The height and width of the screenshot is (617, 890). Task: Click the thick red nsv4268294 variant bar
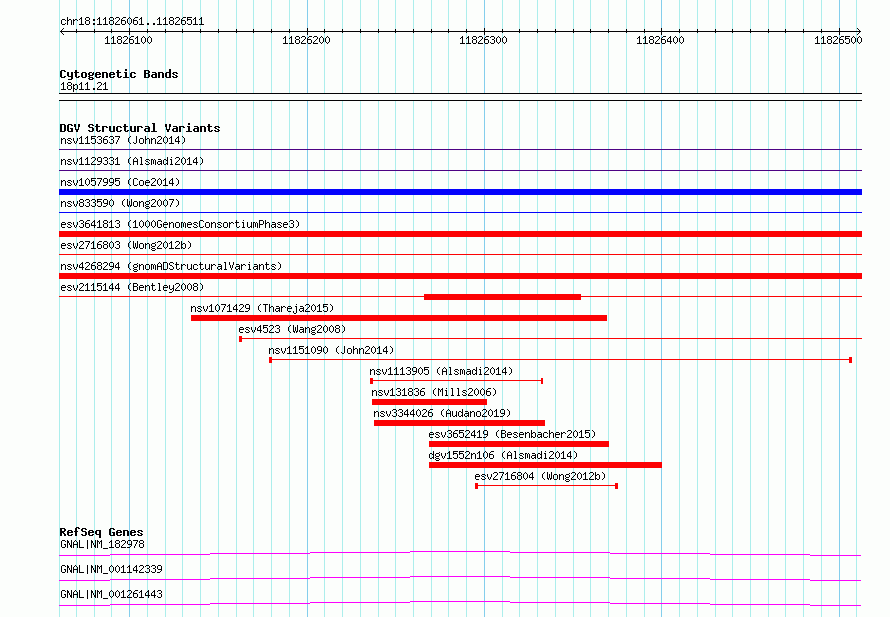(460, 276)
